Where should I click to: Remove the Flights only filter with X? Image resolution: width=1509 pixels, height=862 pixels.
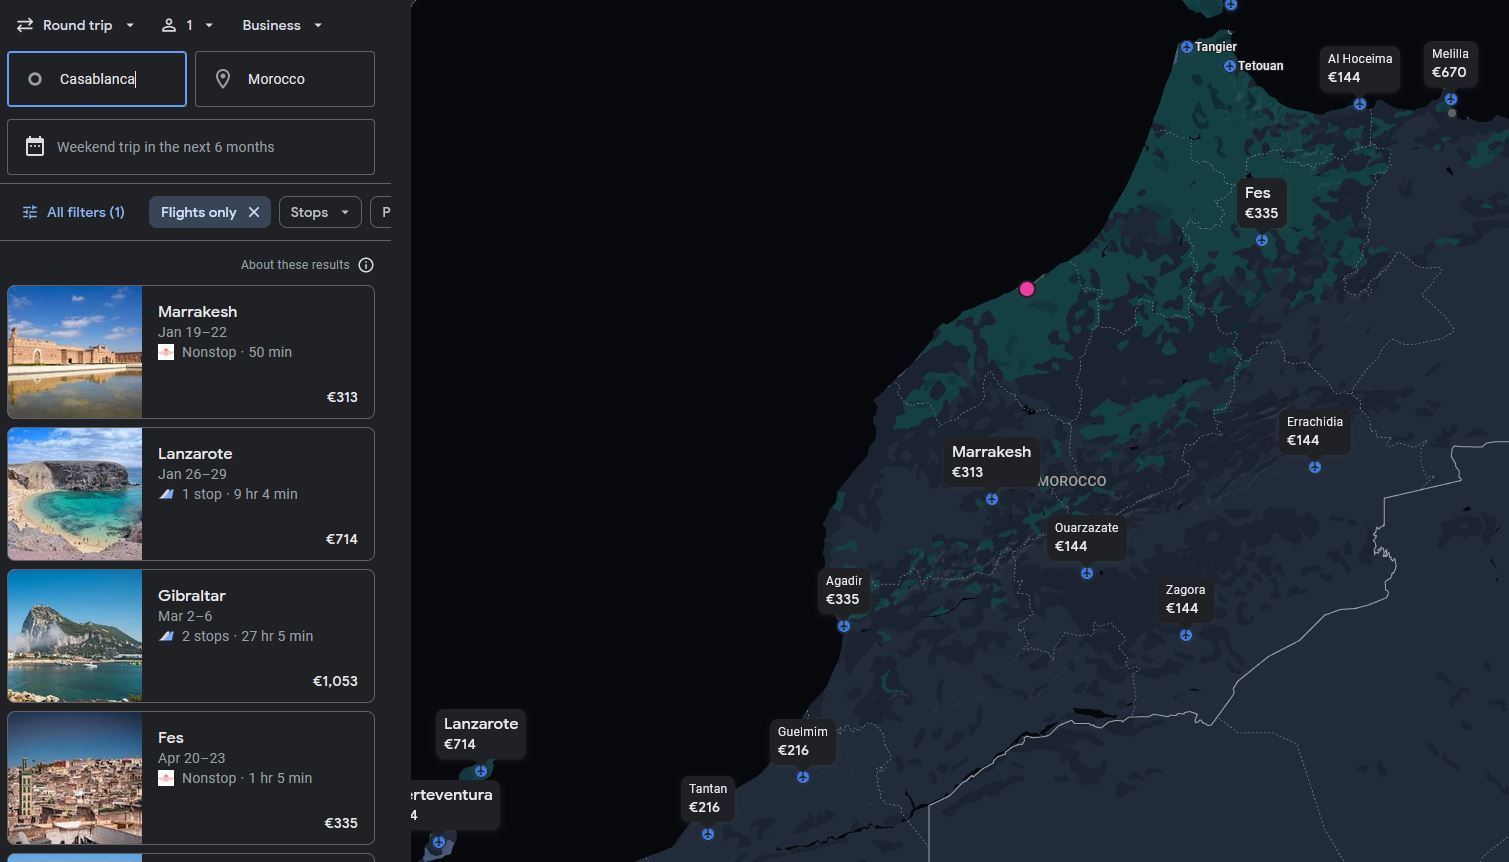point(254,212)
